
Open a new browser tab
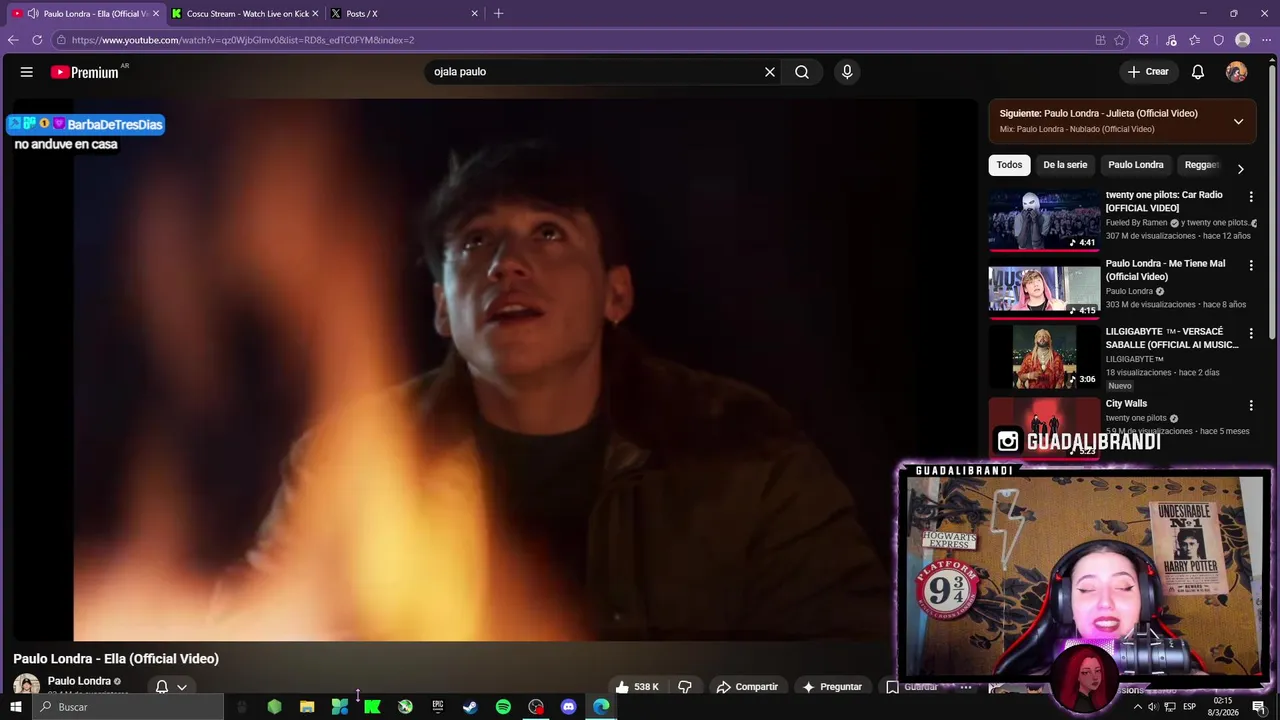[x=499, y=13]
